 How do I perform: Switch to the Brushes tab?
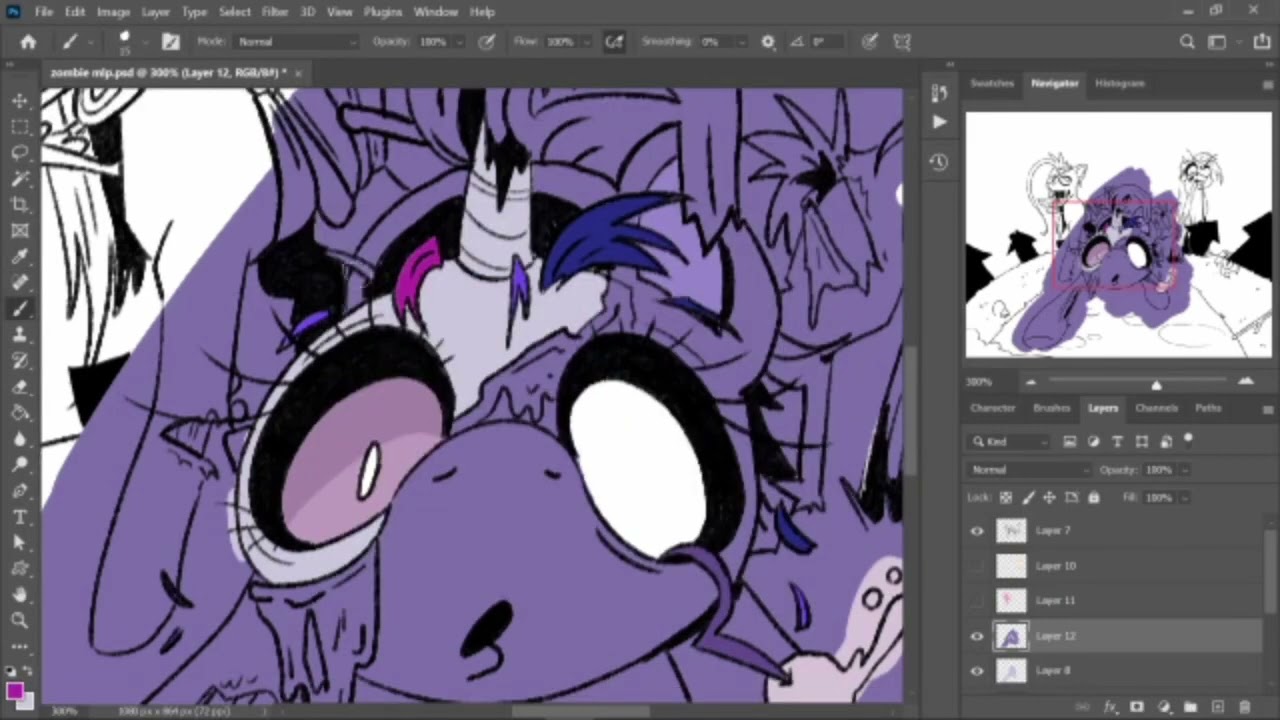[x=1051, y=408]
